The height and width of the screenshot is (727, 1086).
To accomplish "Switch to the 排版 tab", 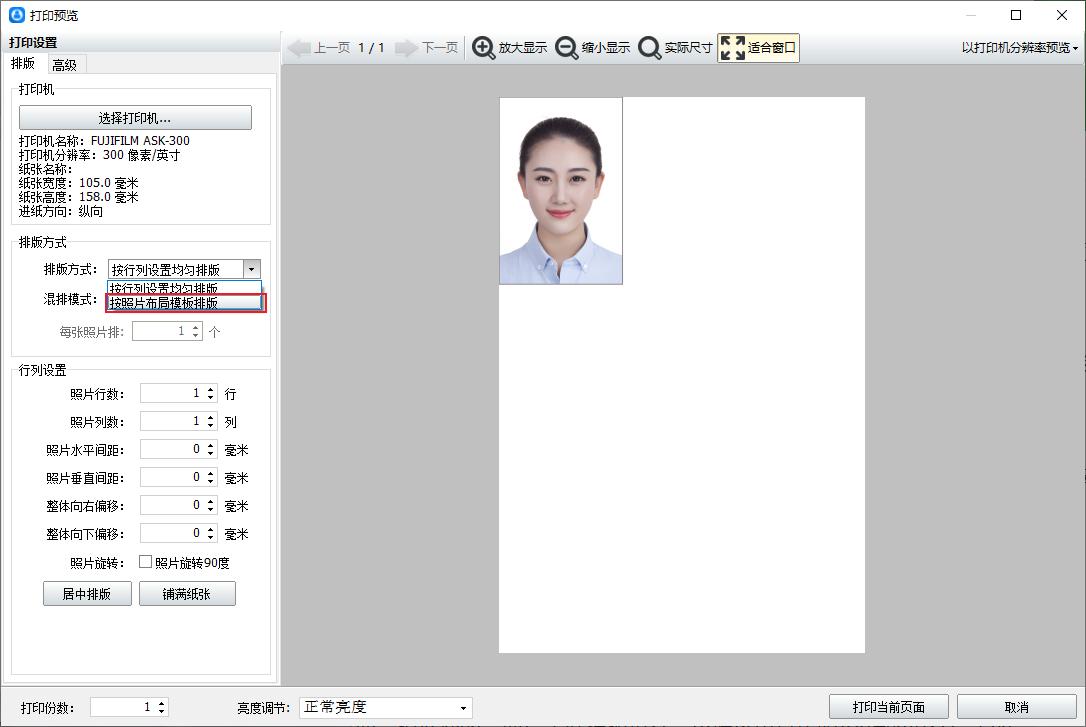I will pos(23,64).
